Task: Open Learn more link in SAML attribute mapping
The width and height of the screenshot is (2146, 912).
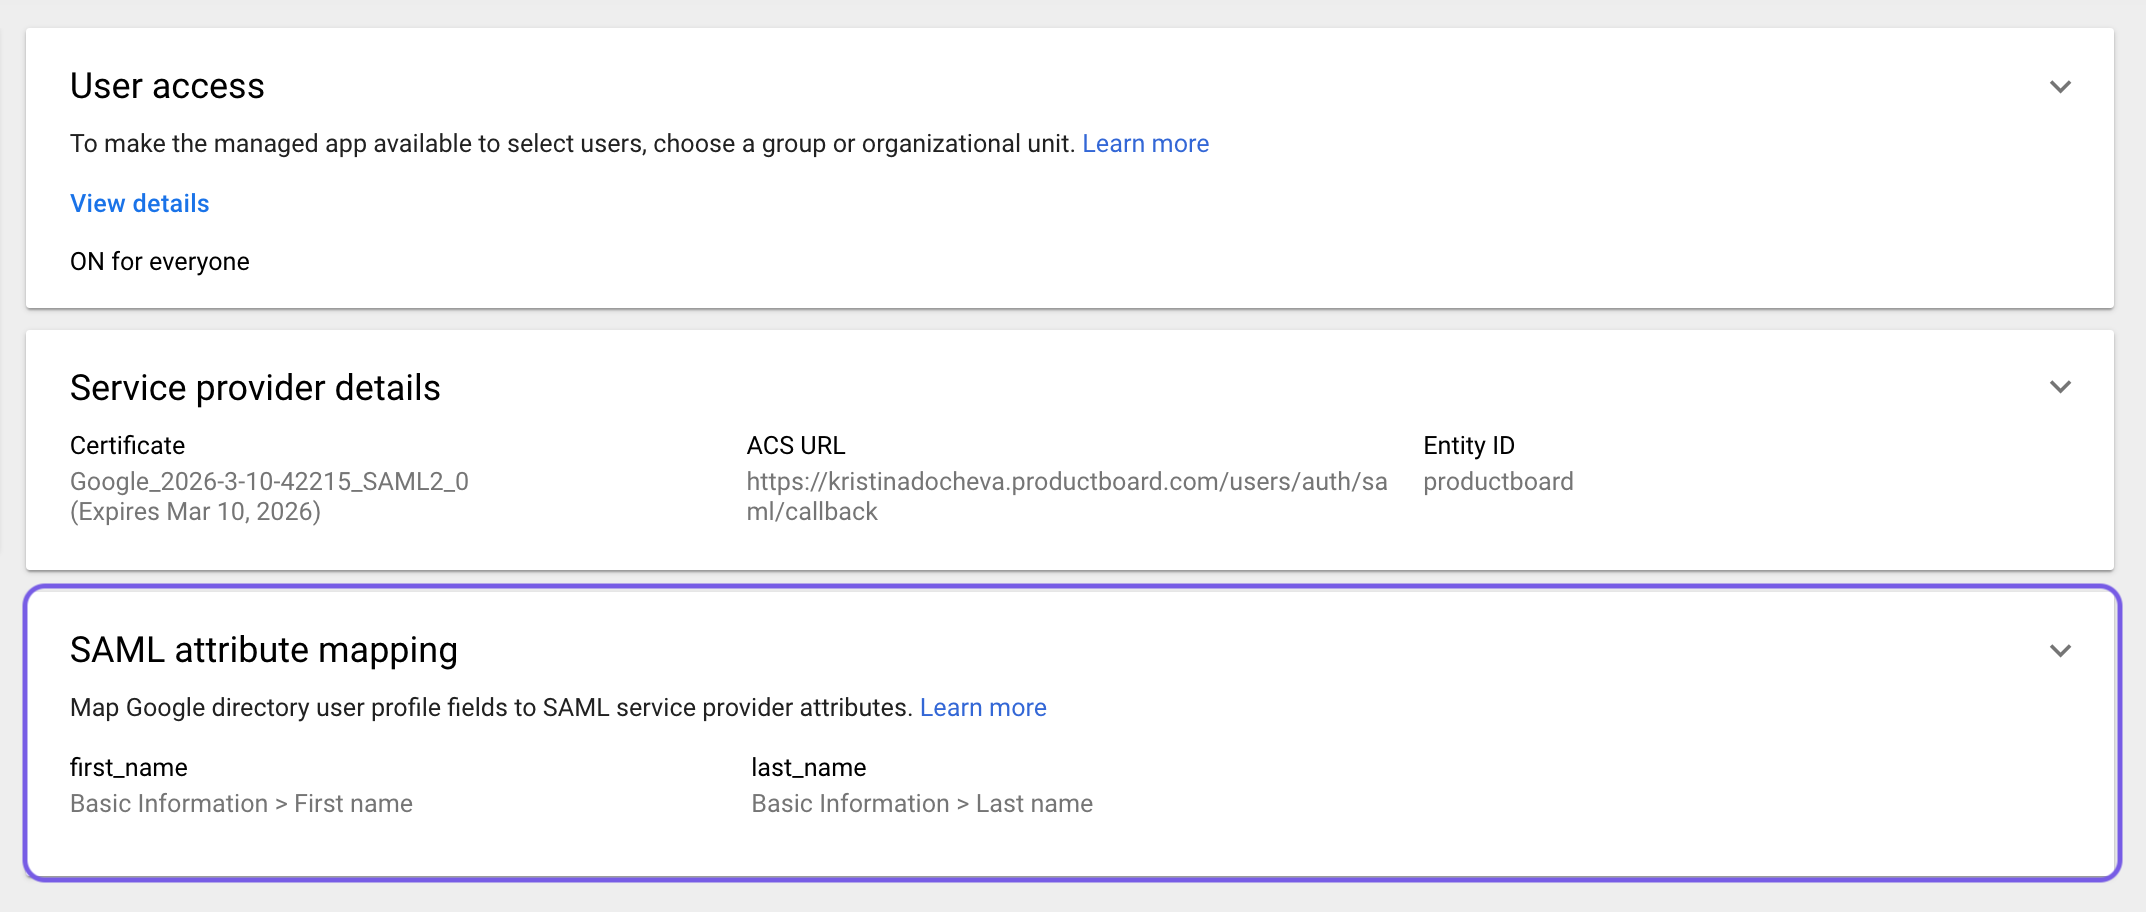Action: coord(983,708)
